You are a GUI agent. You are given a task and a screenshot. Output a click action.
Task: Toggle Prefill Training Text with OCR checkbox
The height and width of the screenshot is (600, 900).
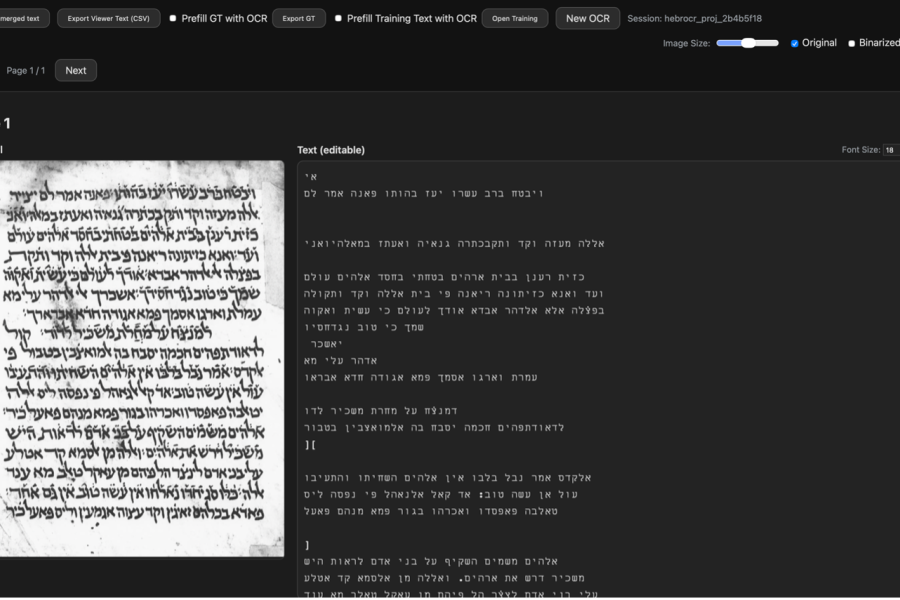338,18
